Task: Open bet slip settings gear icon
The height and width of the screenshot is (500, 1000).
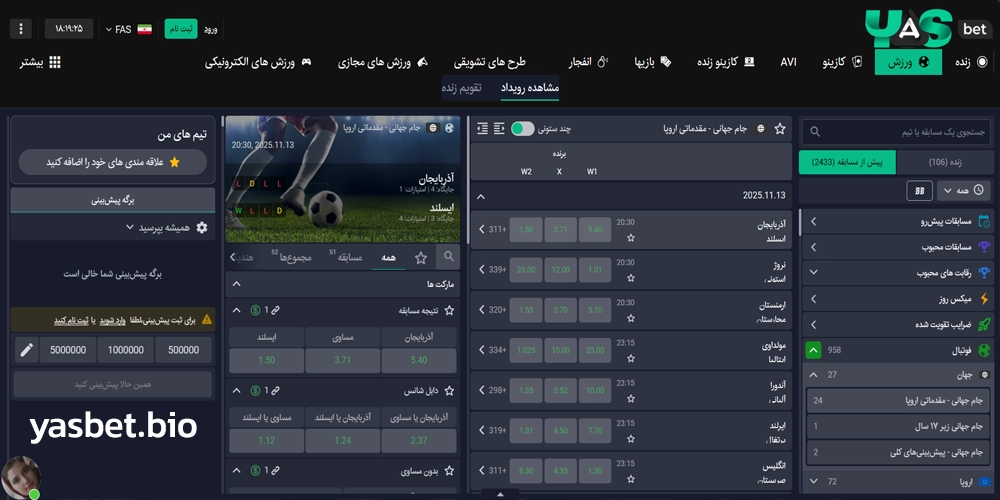Action: [202, 227]
